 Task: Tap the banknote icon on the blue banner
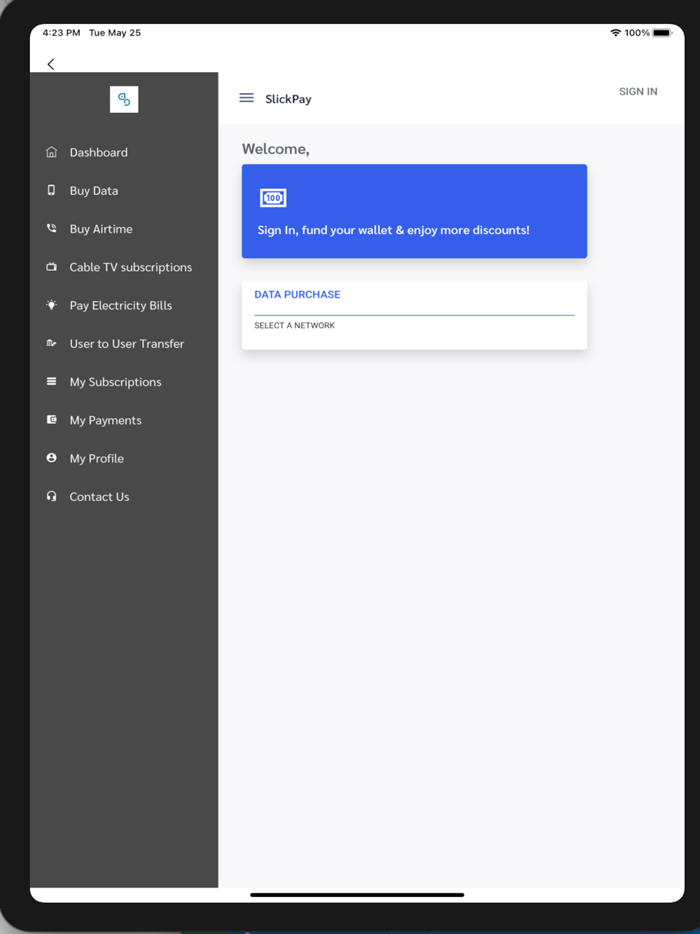tap(273, 198)
